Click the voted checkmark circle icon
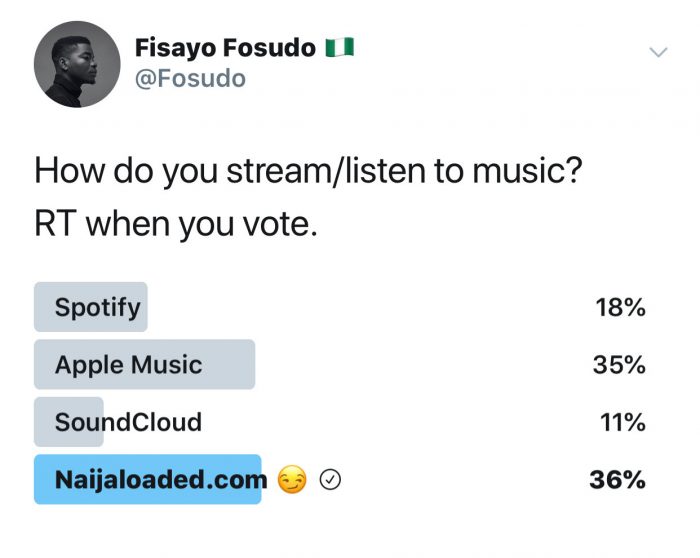The width and height of the screenshot is (700, 558). pos(330,479)
